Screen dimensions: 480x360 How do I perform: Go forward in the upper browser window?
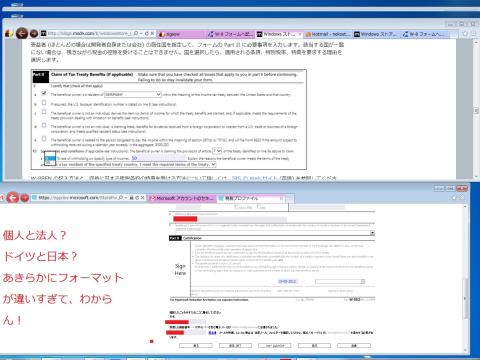click(x=34, y=34)
